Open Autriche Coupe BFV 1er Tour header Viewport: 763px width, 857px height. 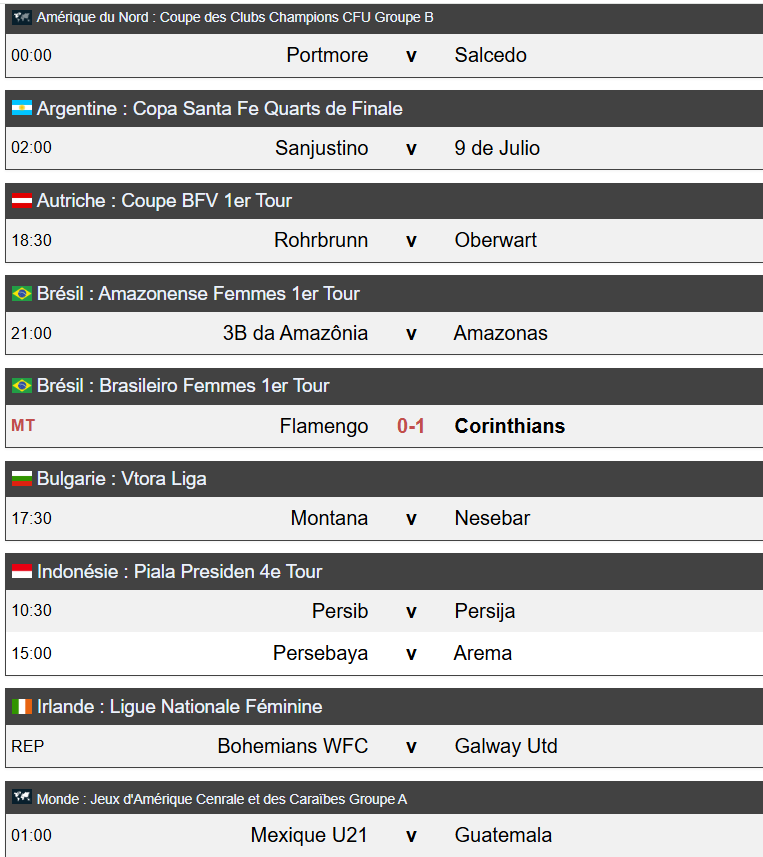[x=165, y=201]
